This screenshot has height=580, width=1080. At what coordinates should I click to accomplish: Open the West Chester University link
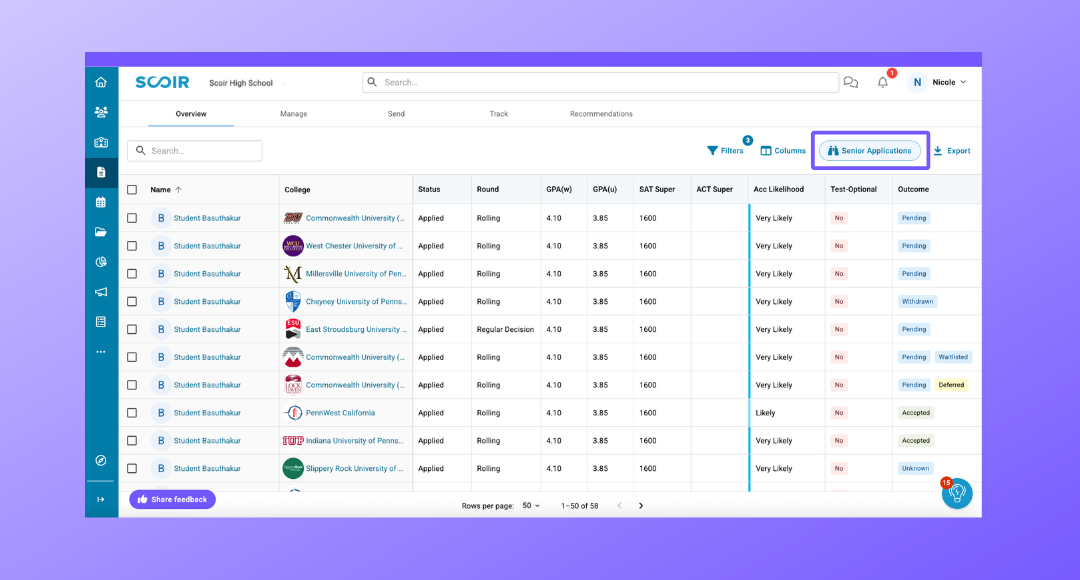point(354,246)
